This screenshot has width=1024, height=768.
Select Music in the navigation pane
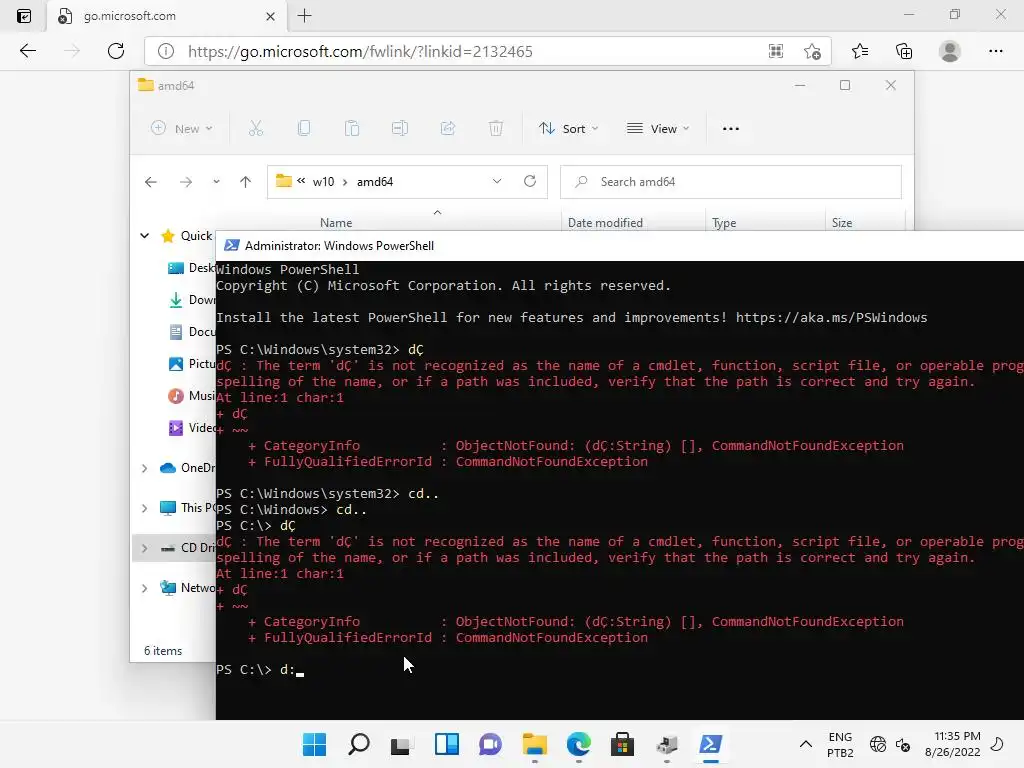(191, 396)
